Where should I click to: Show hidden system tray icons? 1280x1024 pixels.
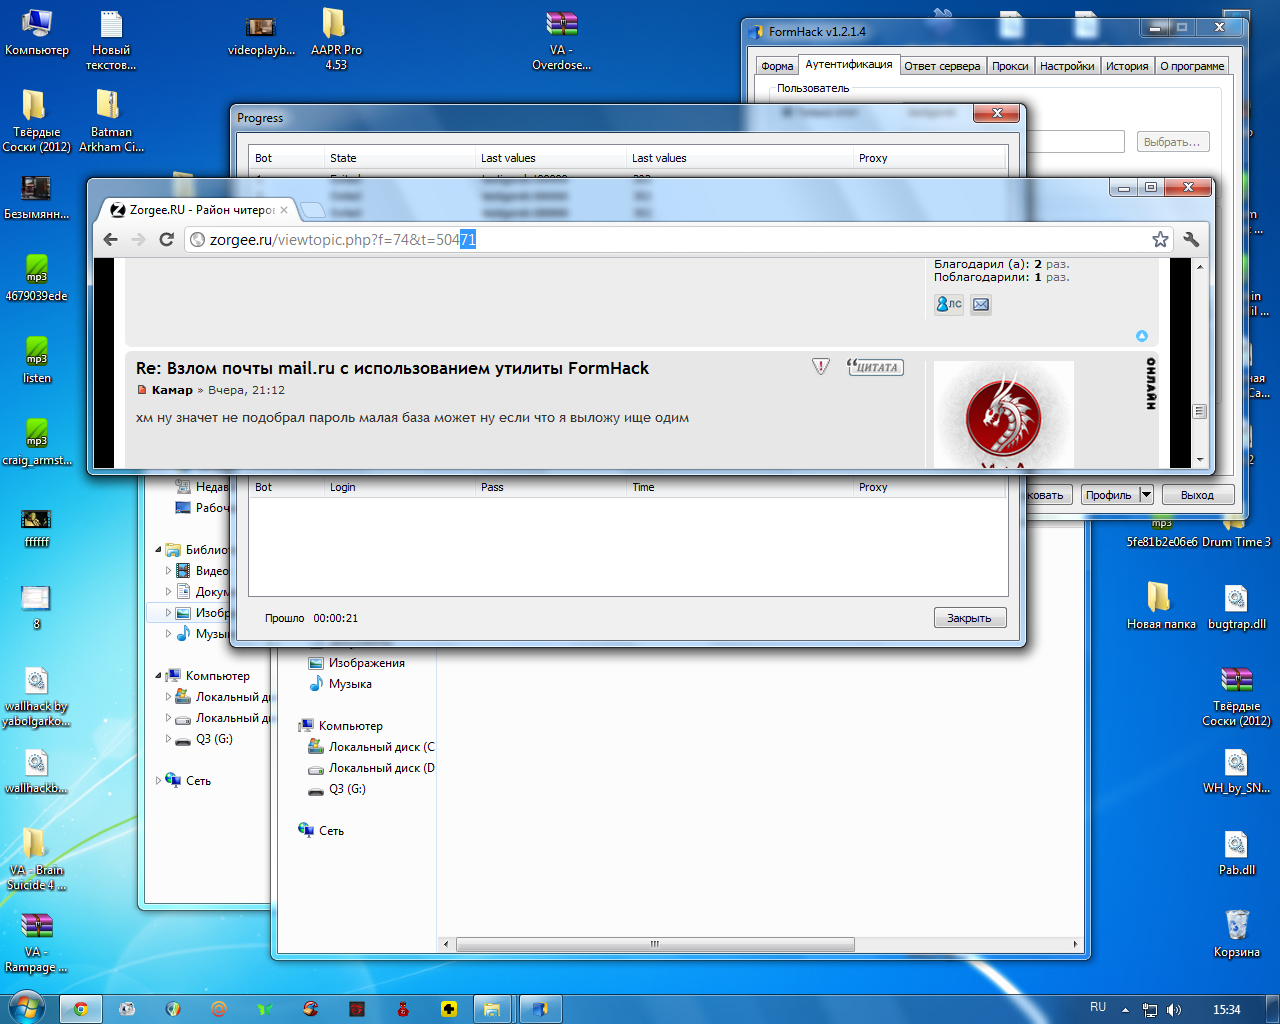coord(1125,1010)
